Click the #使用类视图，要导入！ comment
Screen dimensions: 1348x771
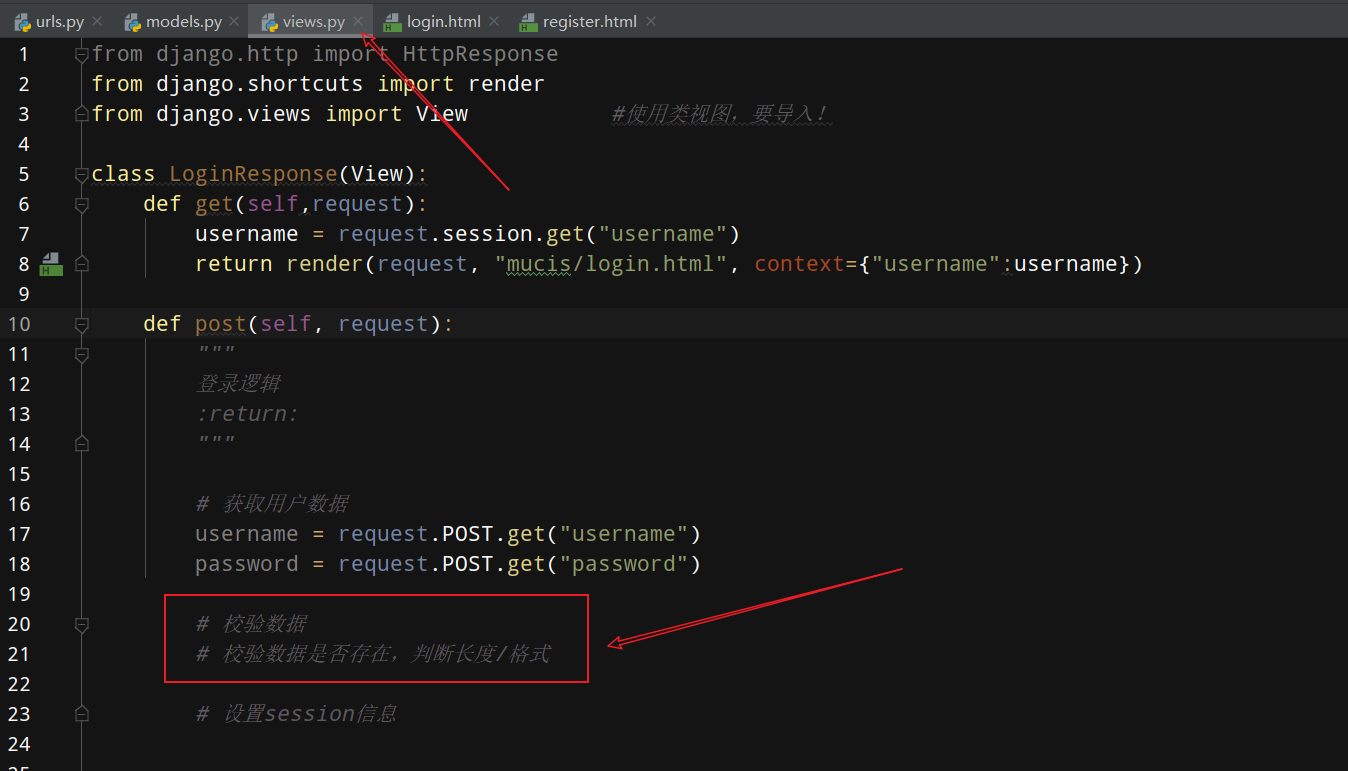tap(720, 114)
